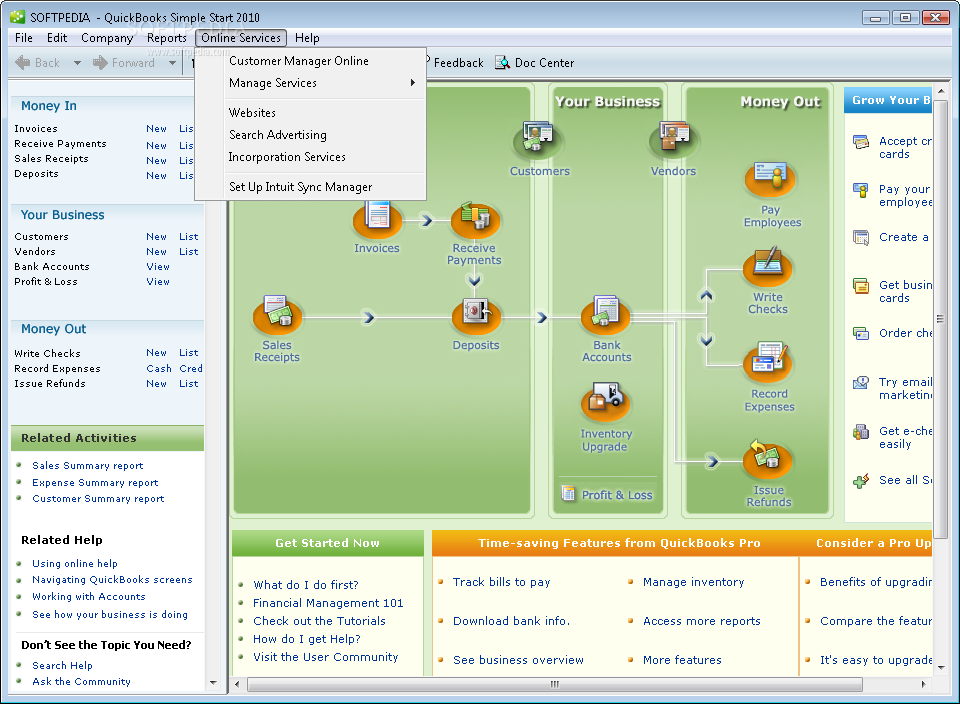Open the Reports menu
The image size is (960, 704).
coord(167,38)
